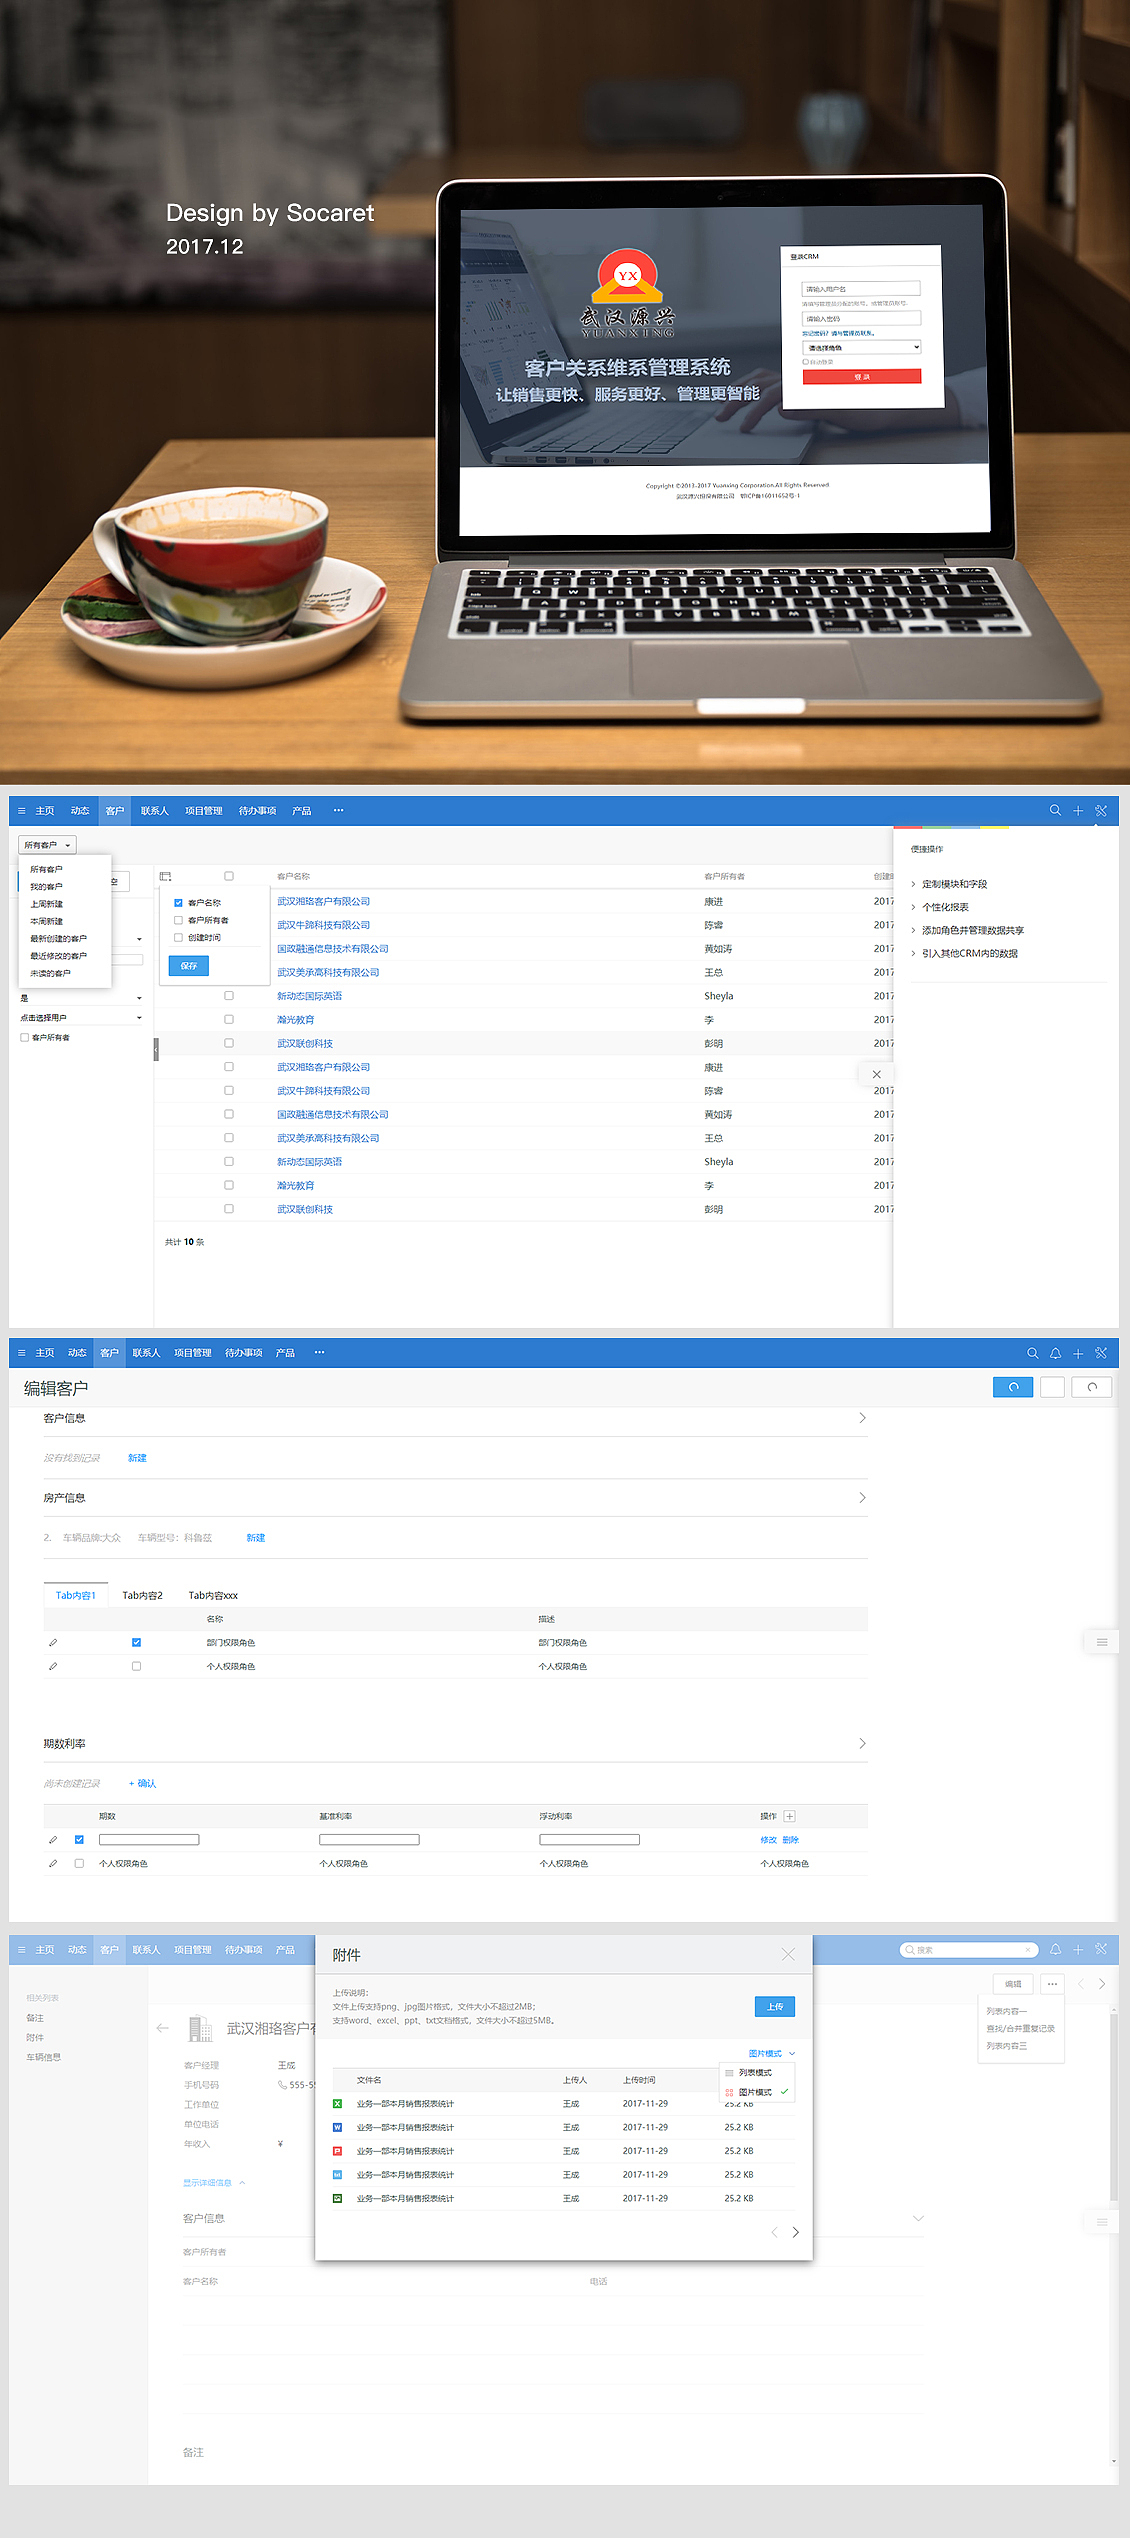The height and width of the screenshot is (2538, 1130).
Task: Click the plus icon in the customer list header
Action: coord(1078,811)
